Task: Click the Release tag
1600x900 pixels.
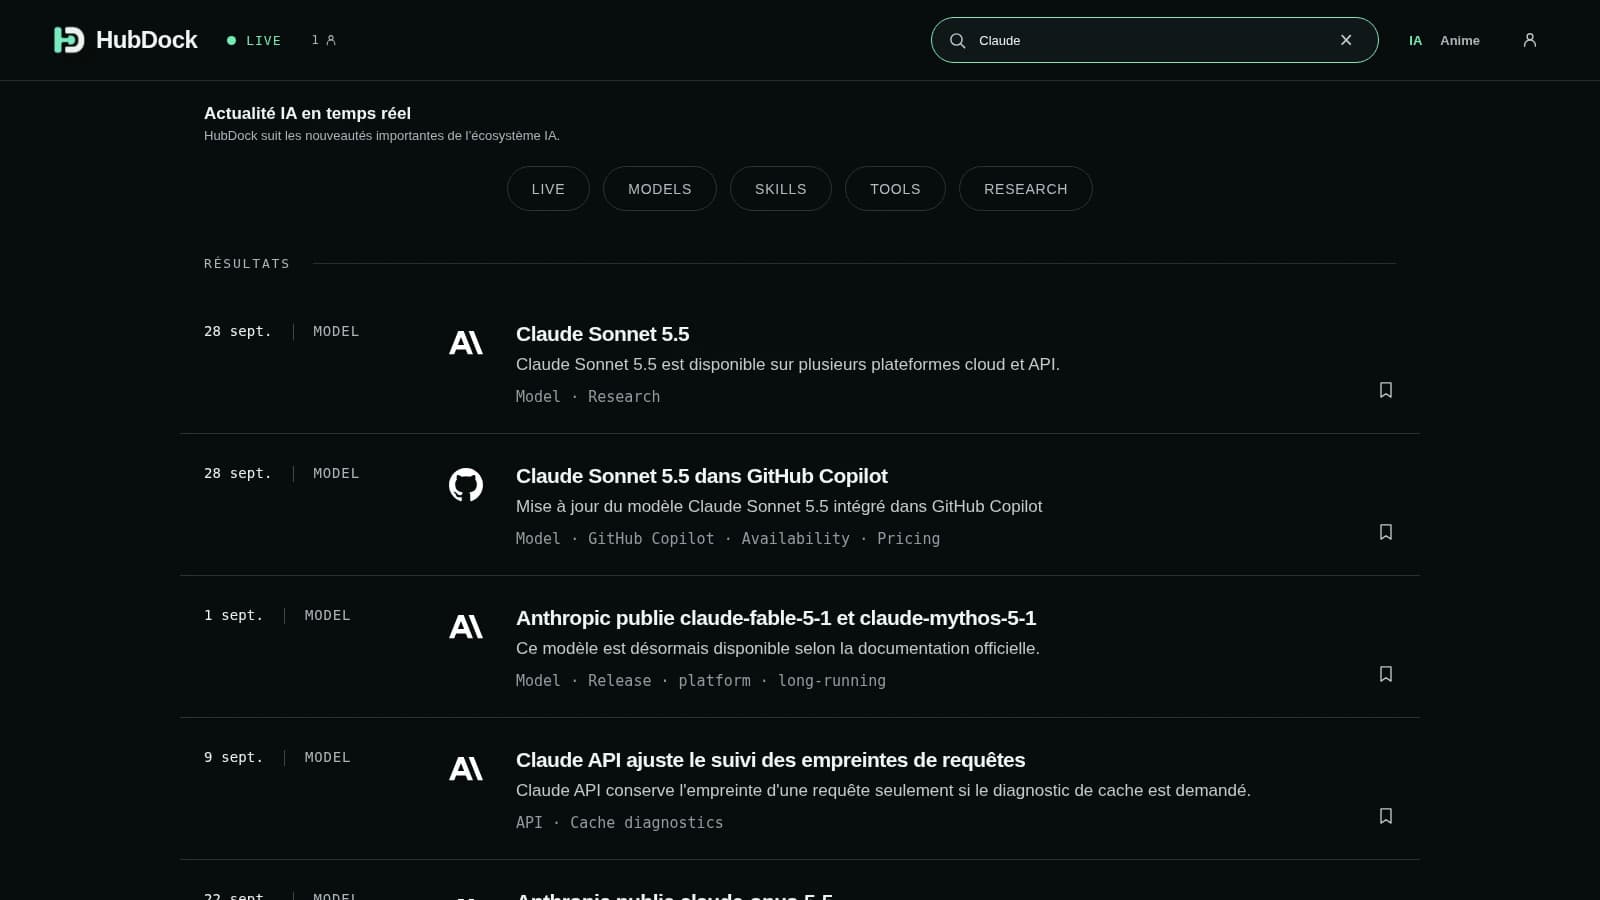Action: [619, 681]
